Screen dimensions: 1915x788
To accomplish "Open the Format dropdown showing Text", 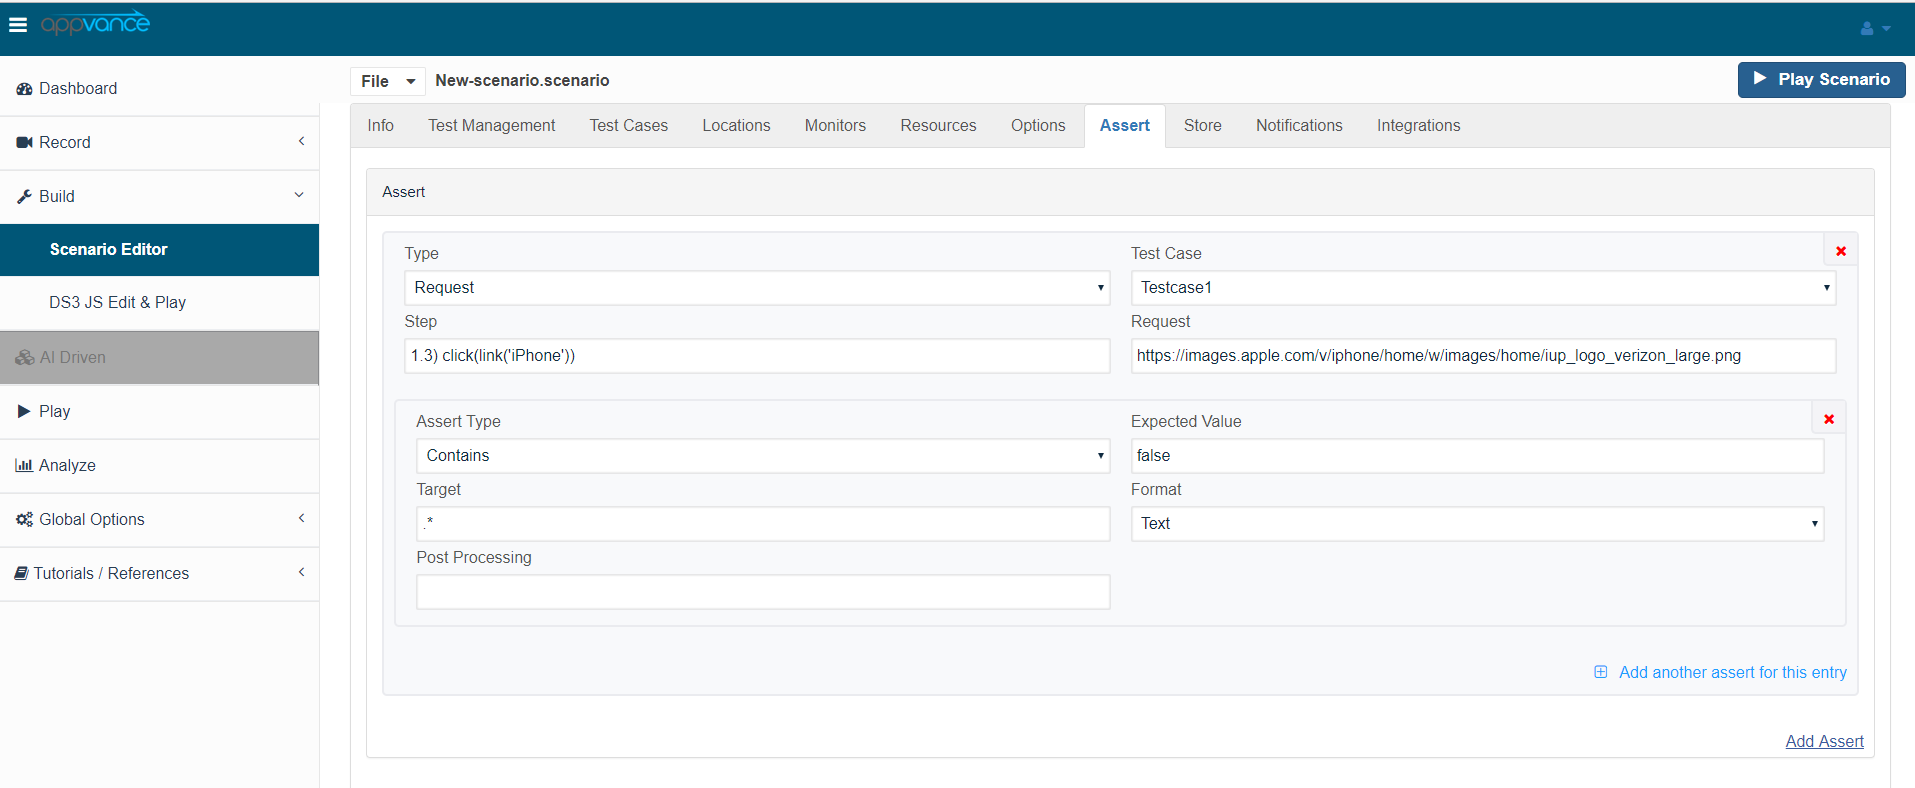I will [x=1476, y=524].
